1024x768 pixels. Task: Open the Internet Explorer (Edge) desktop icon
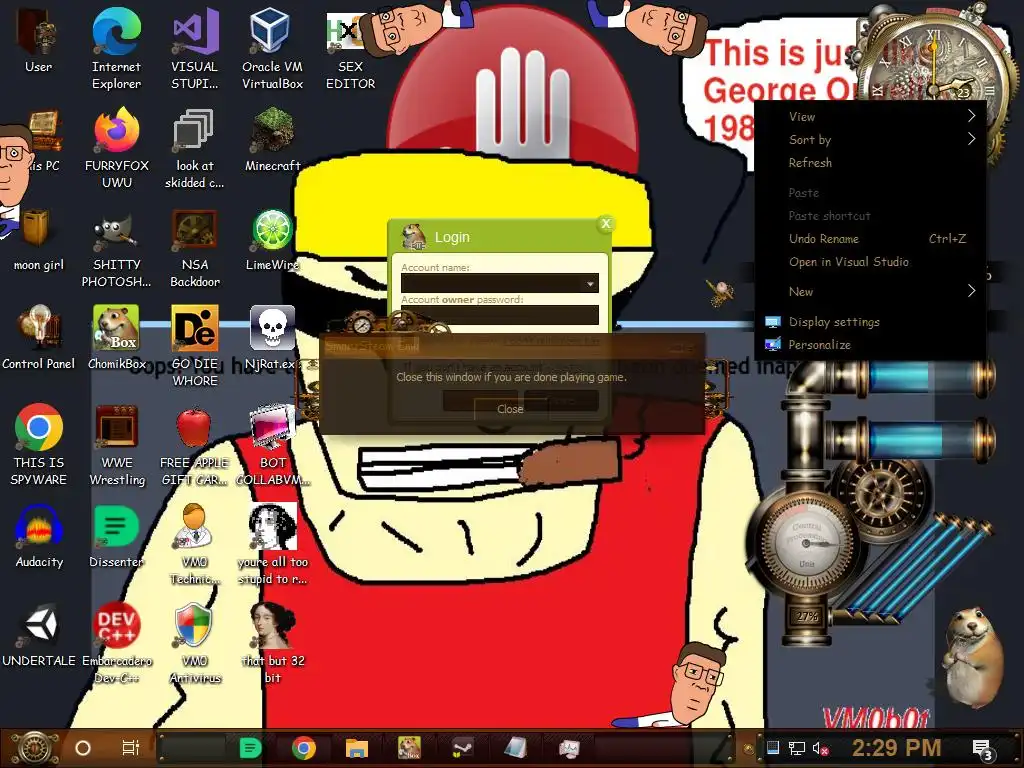point(116,48)
